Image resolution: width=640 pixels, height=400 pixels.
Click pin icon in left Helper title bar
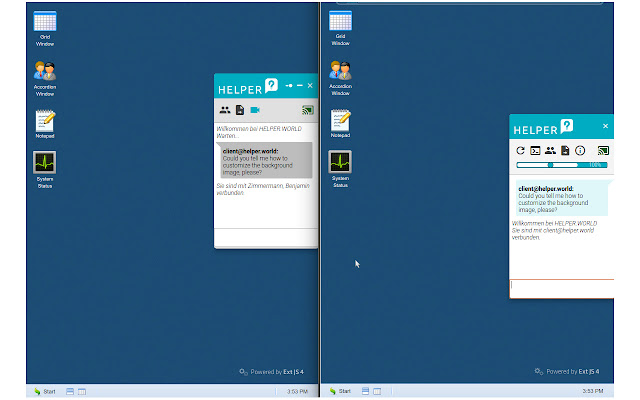(289, 86)
